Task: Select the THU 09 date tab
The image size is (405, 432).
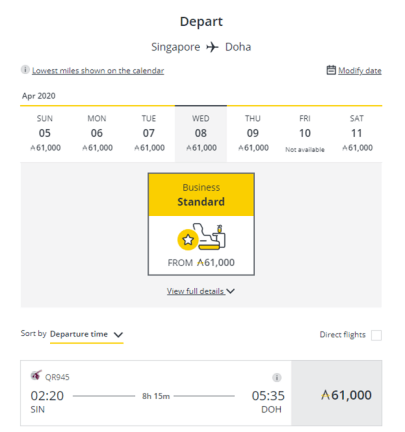Action: pyautogui.click(x=253, y=134)
